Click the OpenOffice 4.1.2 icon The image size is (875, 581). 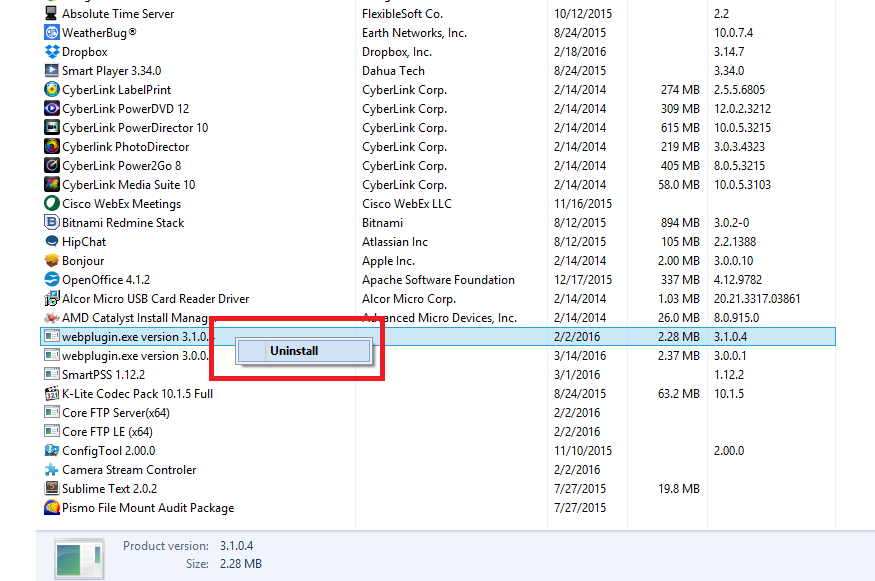tap(52, 280)
